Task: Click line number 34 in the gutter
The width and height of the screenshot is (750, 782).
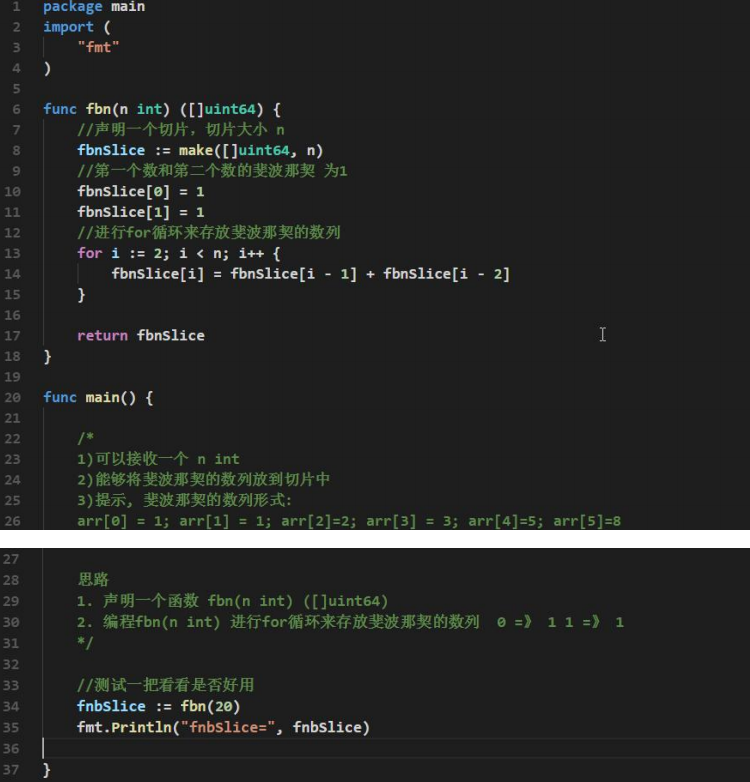Action: pos(11,707)
